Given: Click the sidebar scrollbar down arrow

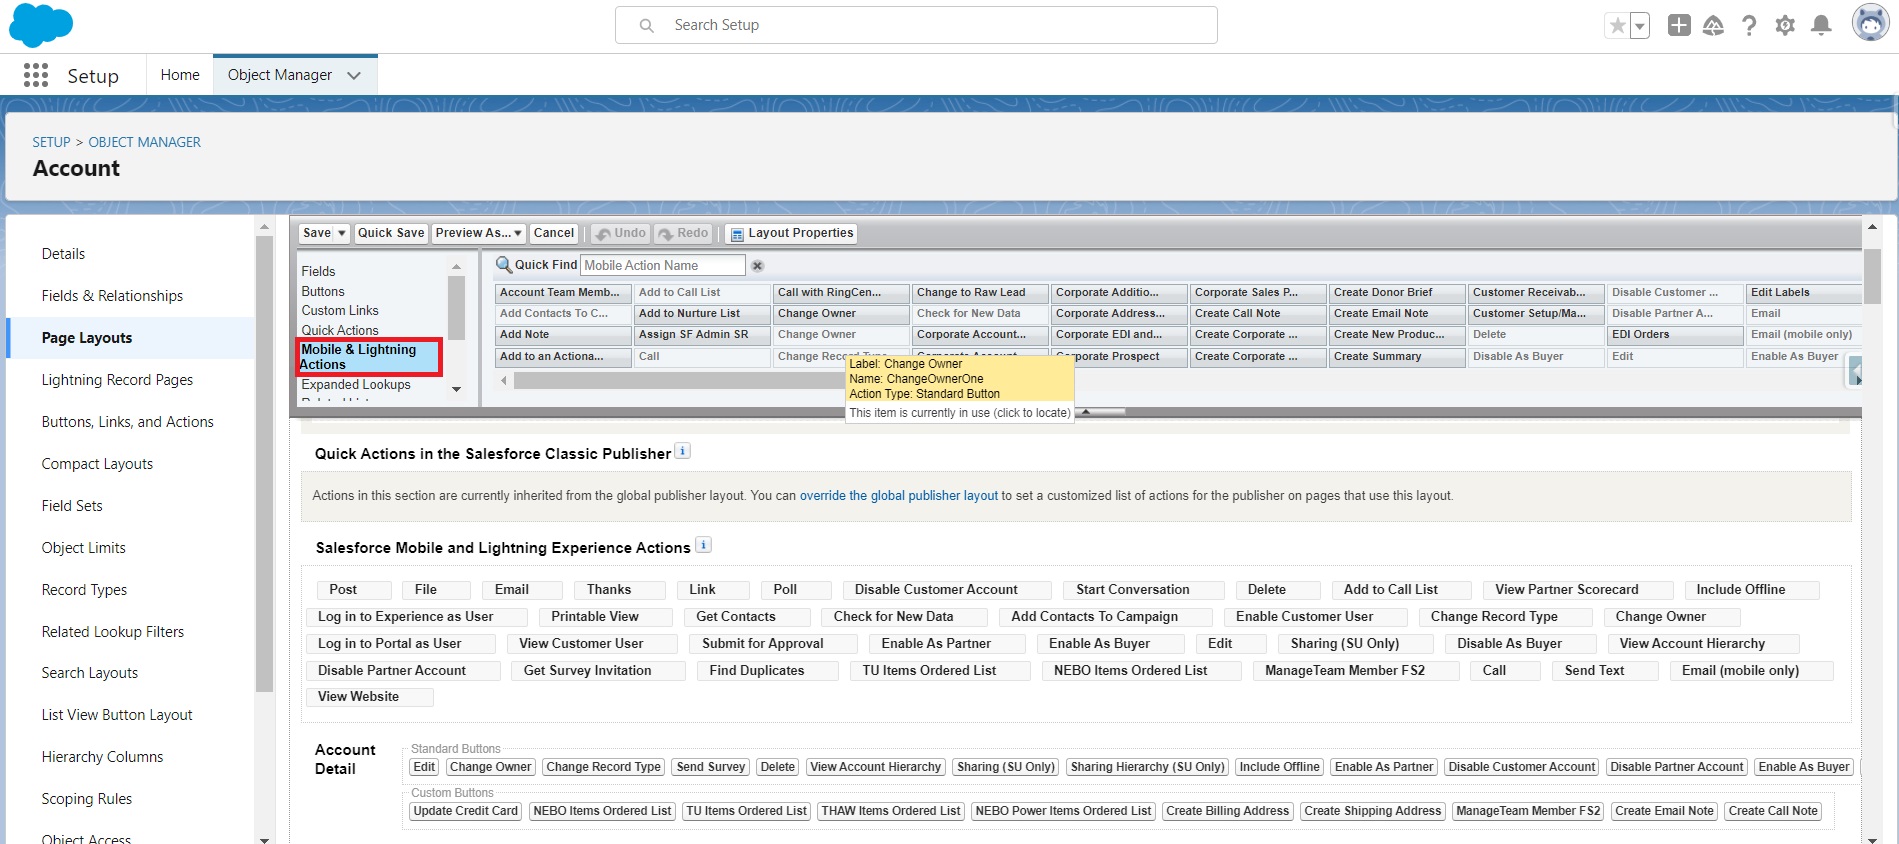Looking at the screenshot, I should click(x=264, y=839).
